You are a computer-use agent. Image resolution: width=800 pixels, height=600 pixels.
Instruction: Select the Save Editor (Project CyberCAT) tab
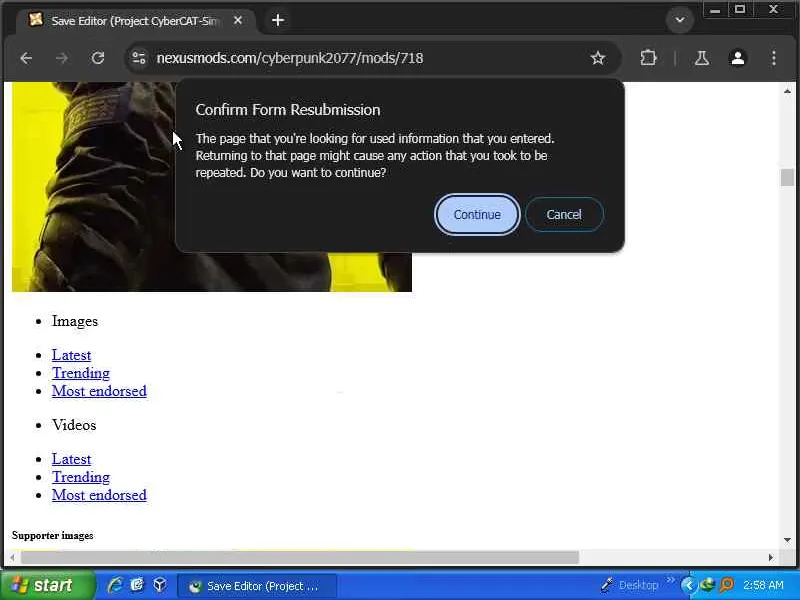pyautogui.click(x=134, y=20)
